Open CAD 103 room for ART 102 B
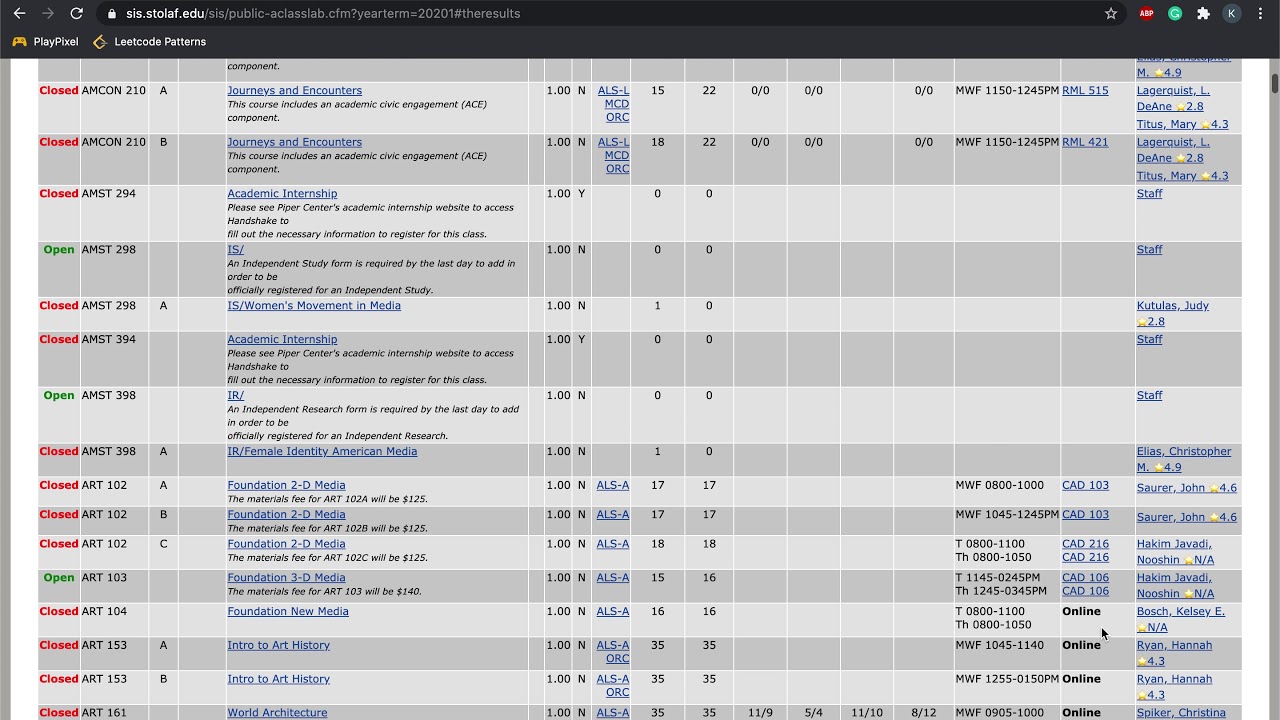The width and height of the screenshot is (1280, 720). (x=1085, y=515)
